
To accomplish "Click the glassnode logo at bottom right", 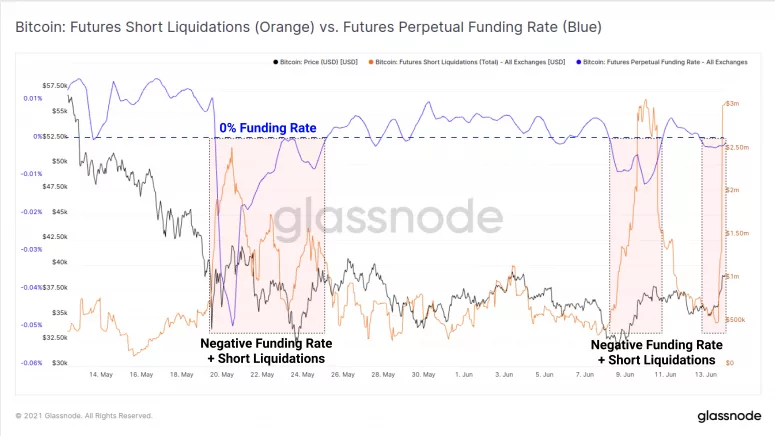I will (729, 416).
